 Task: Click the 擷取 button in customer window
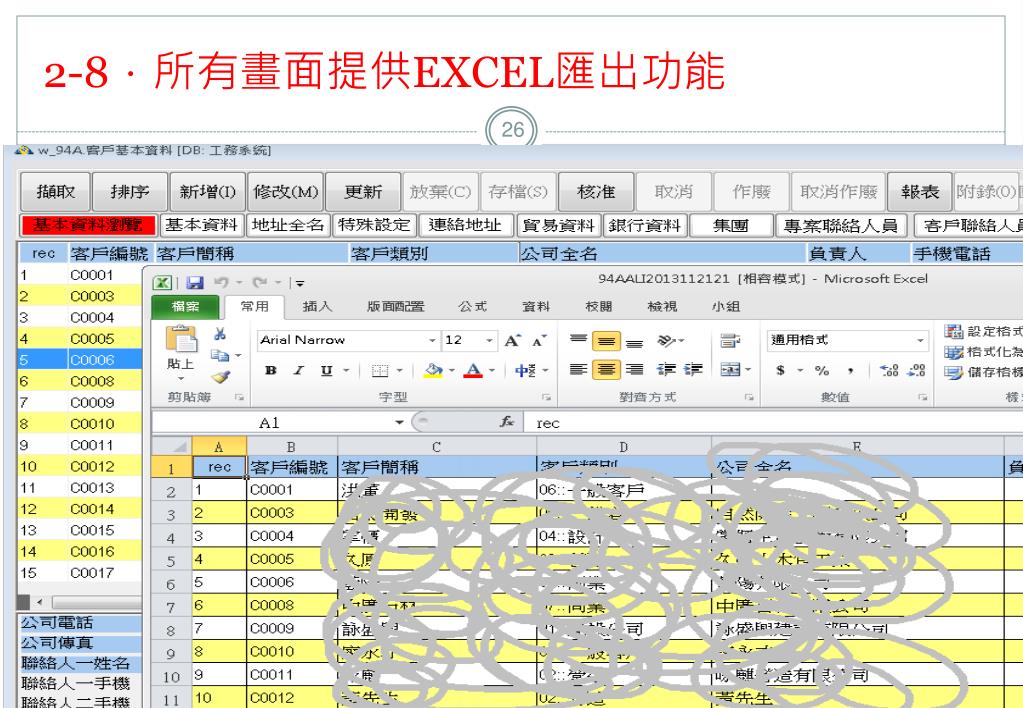(x=56, y=192)
